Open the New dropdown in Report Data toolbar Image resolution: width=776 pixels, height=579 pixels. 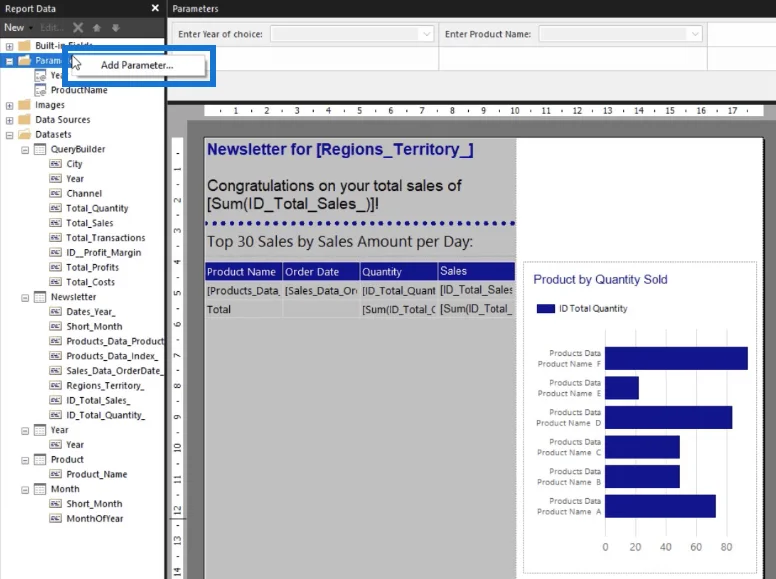[x=18, y=28]
